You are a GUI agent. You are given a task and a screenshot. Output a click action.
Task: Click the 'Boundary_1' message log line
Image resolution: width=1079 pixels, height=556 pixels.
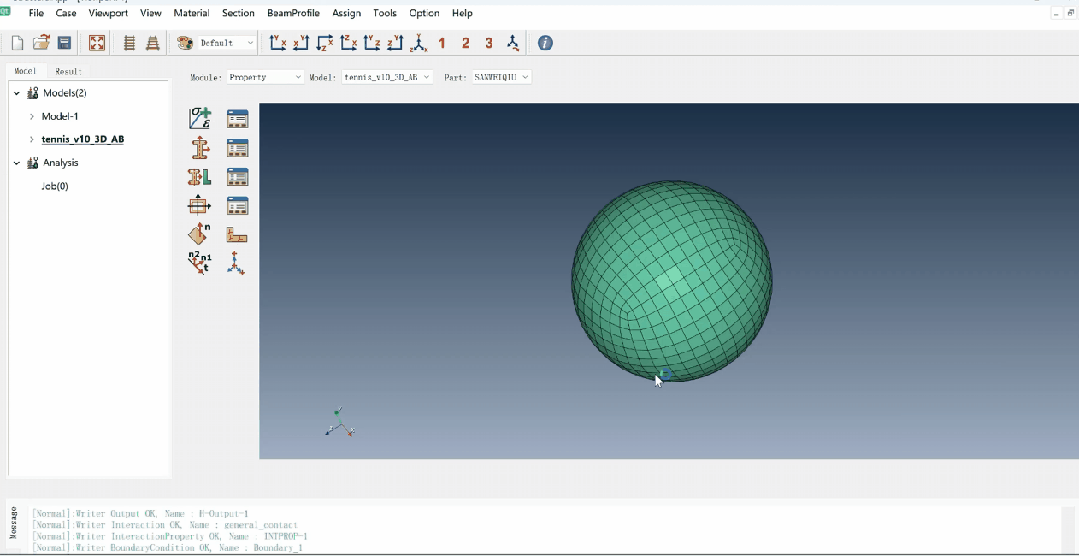[167, 548]
